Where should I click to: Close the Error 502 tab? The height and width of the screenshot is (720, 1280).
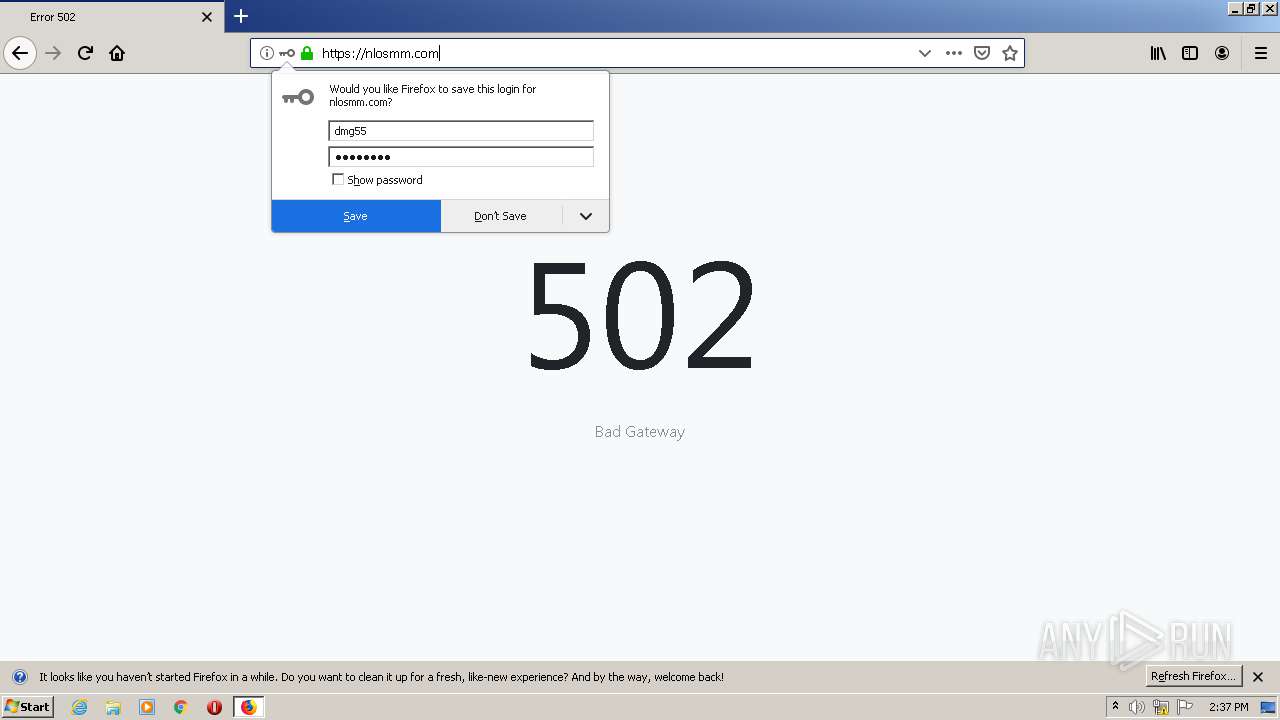(207, 17)
